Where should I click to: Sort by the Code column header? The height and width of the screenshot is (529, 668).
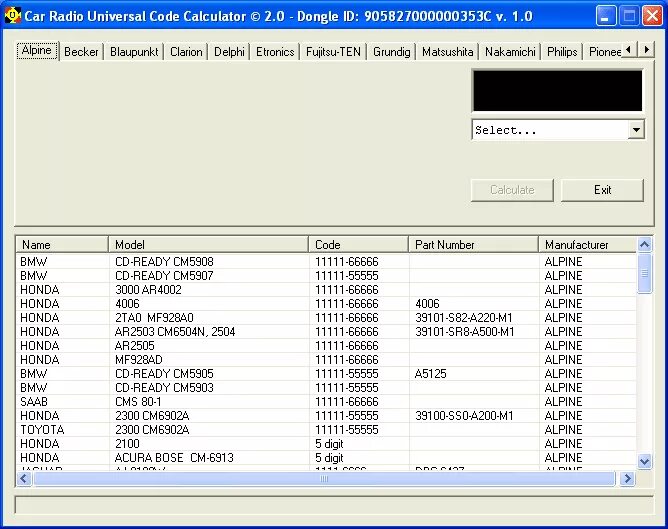(x=359, y=245)
